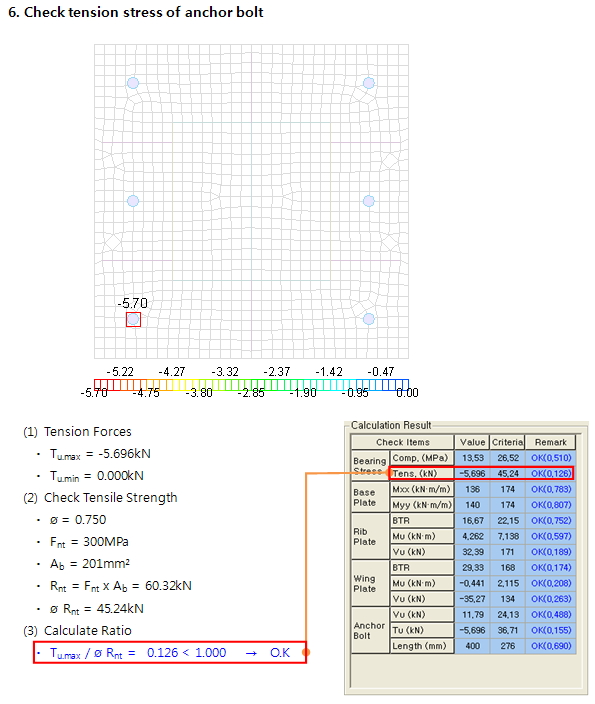Click the 'Check tension stress of anchor bolt' heading
Screen dimensions: 595x704
coord(143,12)
